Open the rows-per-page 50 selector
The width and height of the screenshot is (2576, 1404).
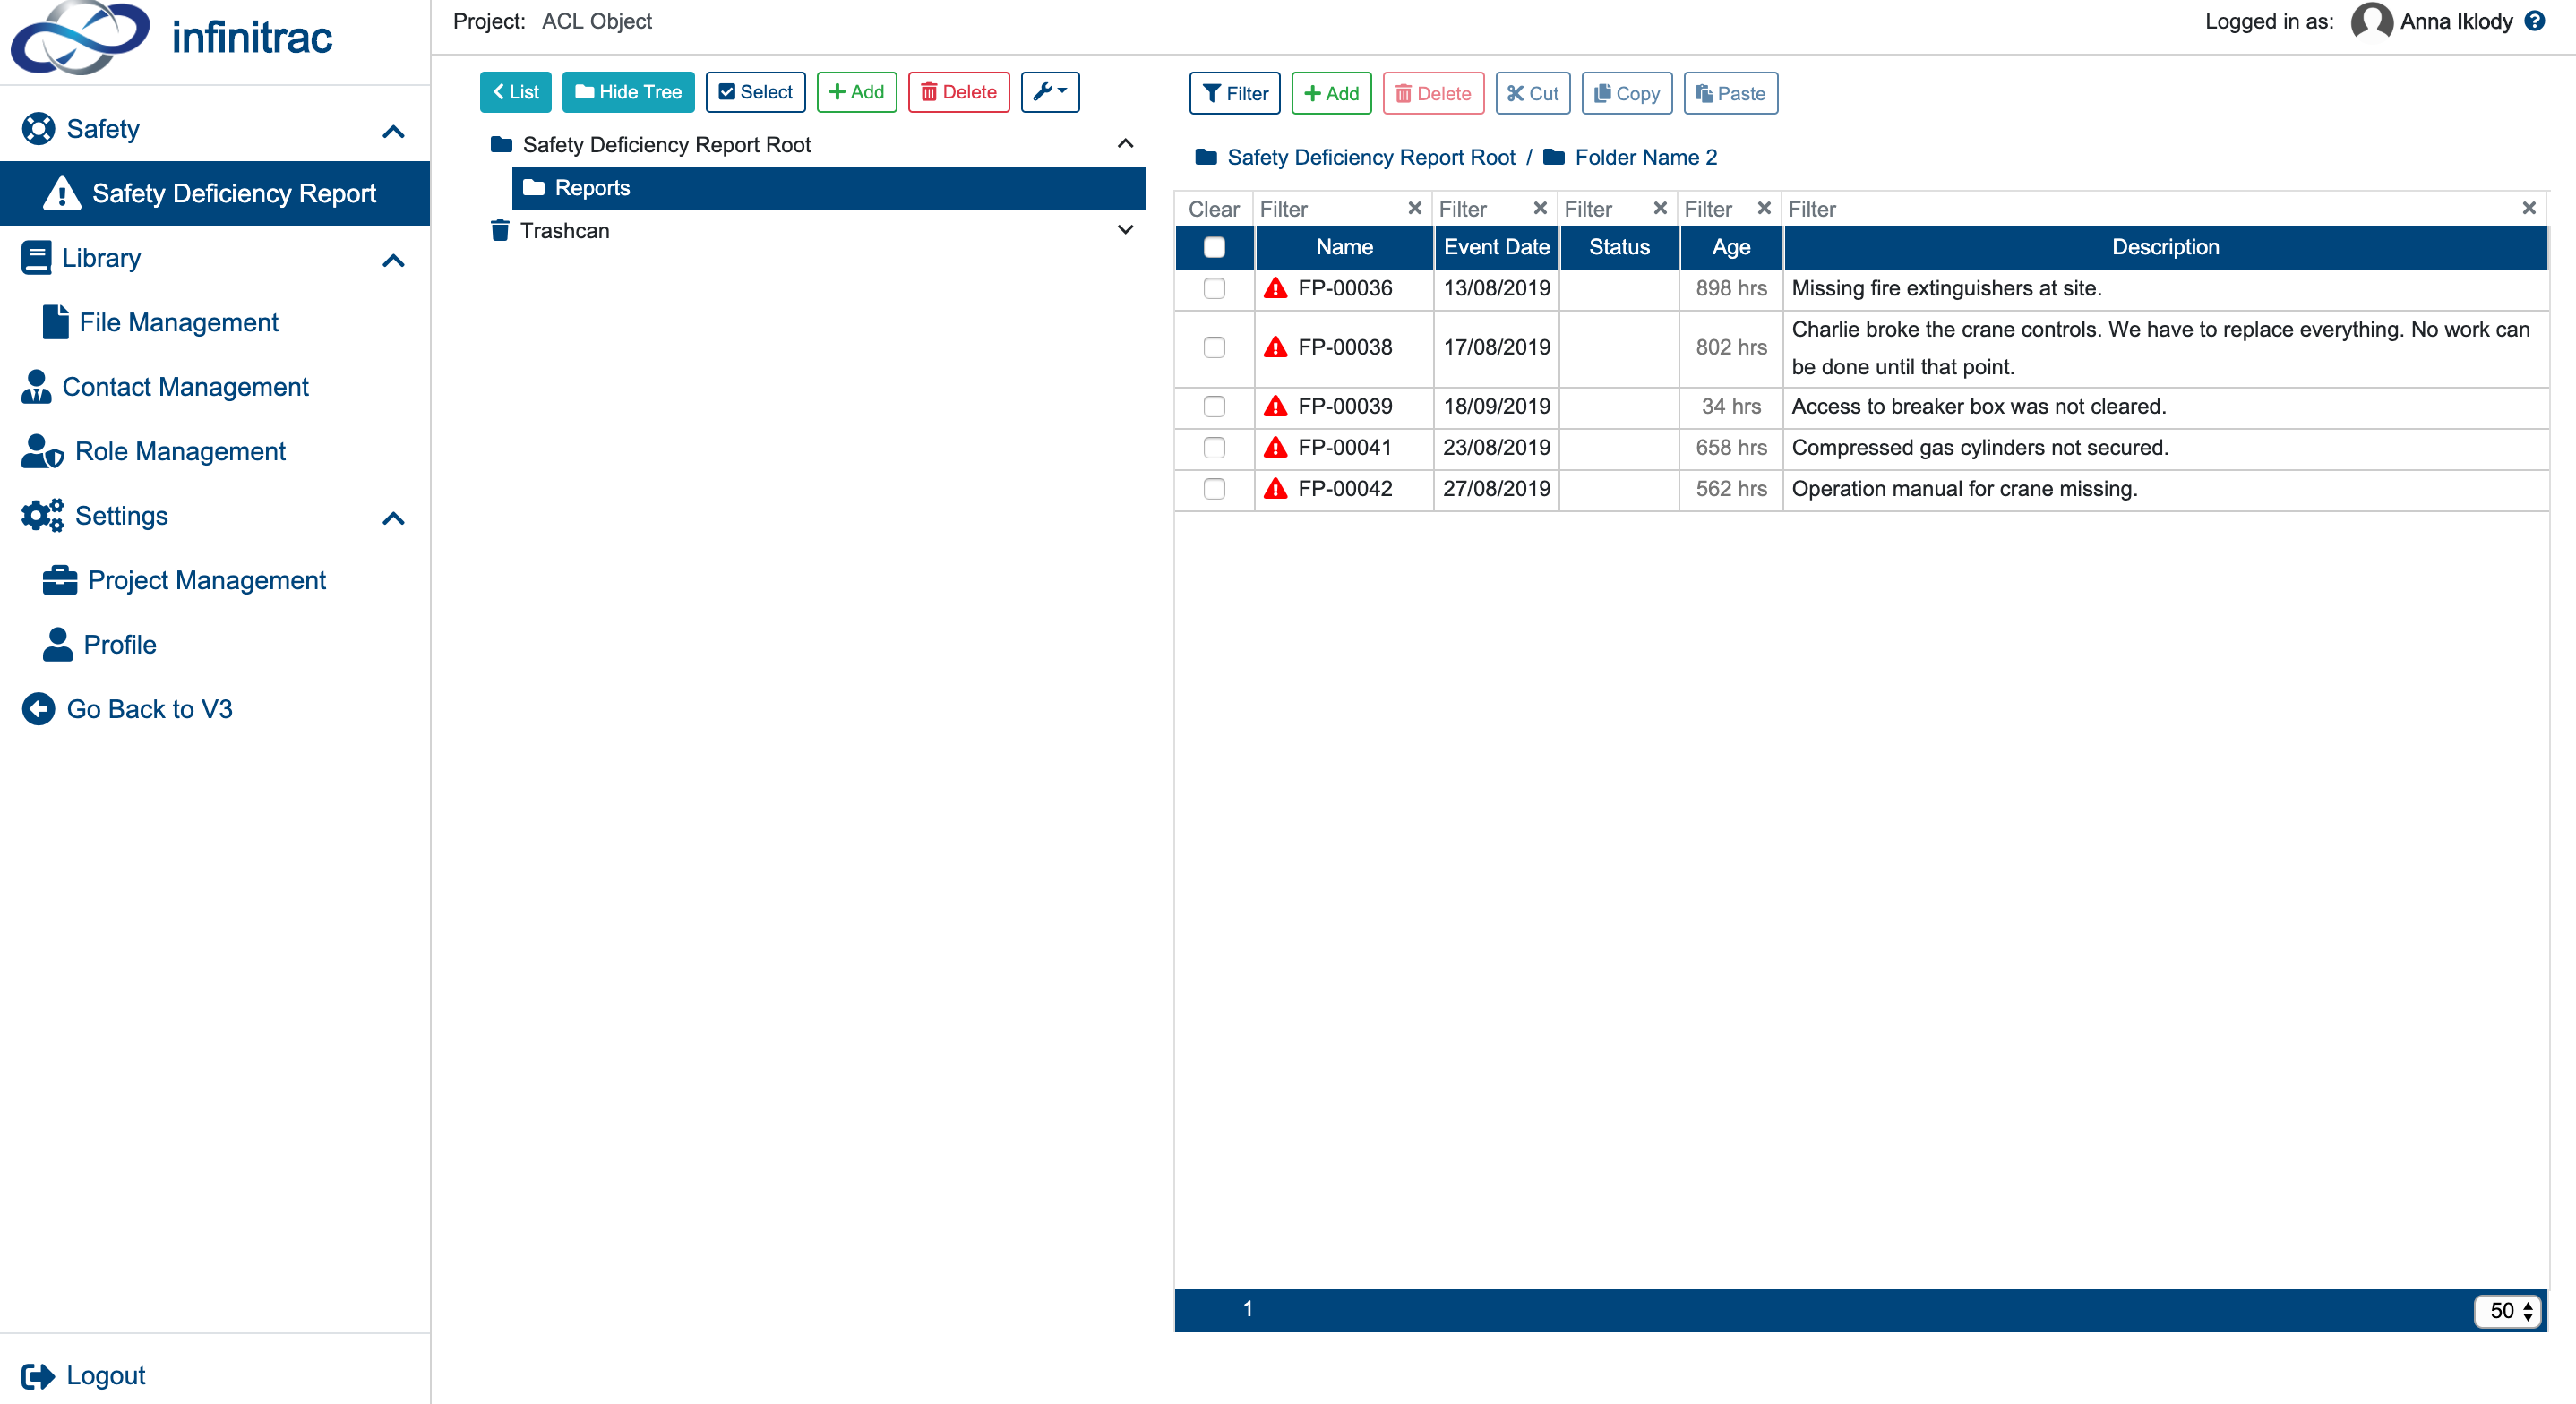coord(2507,1310)
